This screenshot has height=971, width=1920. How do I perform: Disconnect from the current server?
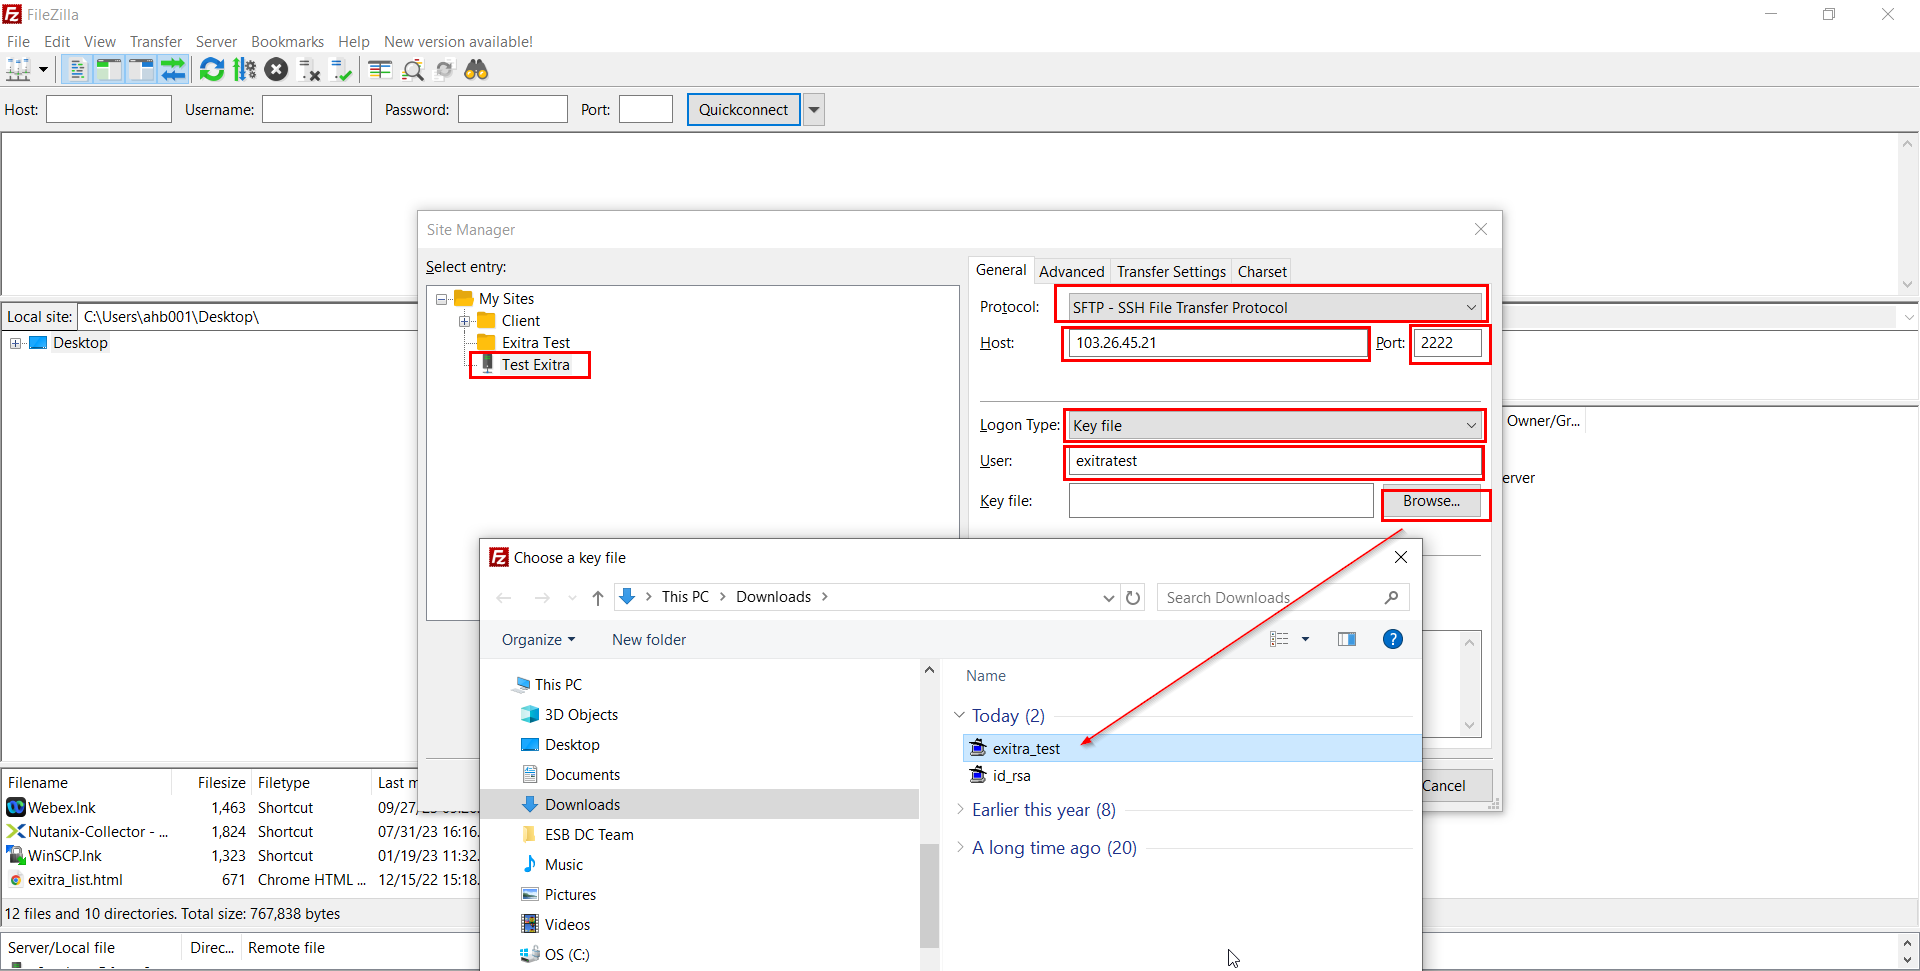coord(309,70)
